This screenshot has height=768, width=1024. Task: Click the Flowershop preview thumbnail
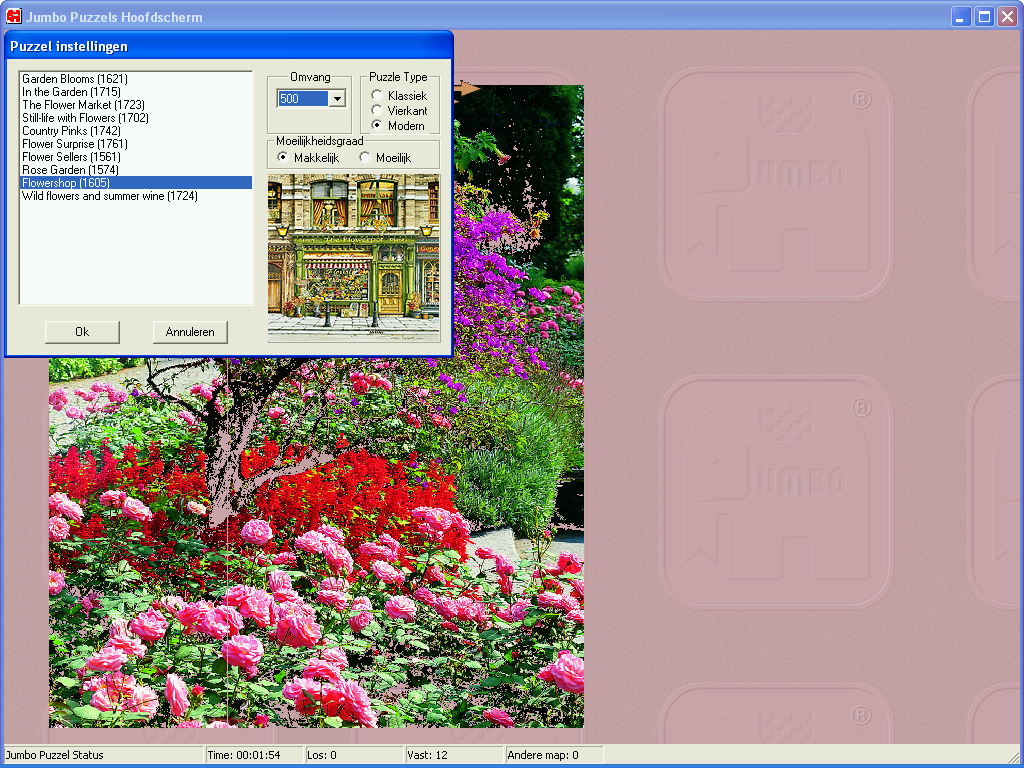point(354,258)
